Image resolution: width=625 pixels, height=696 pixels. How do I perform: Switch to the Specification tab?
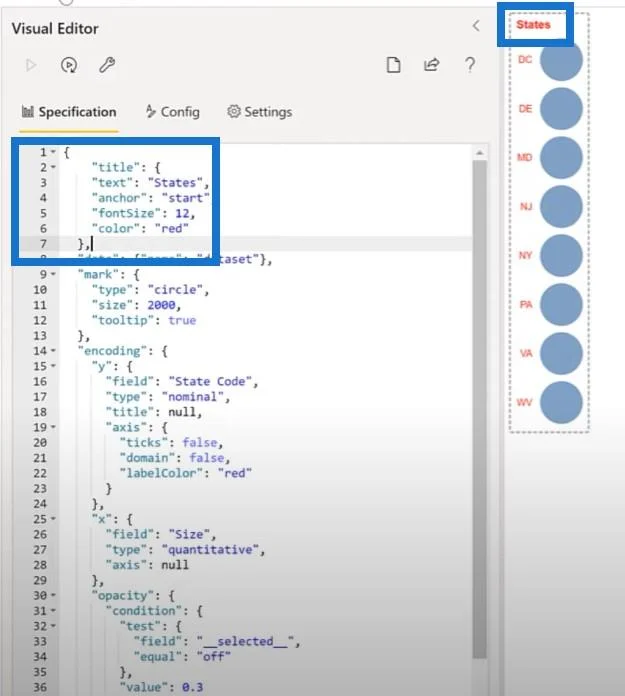(69, 112)
